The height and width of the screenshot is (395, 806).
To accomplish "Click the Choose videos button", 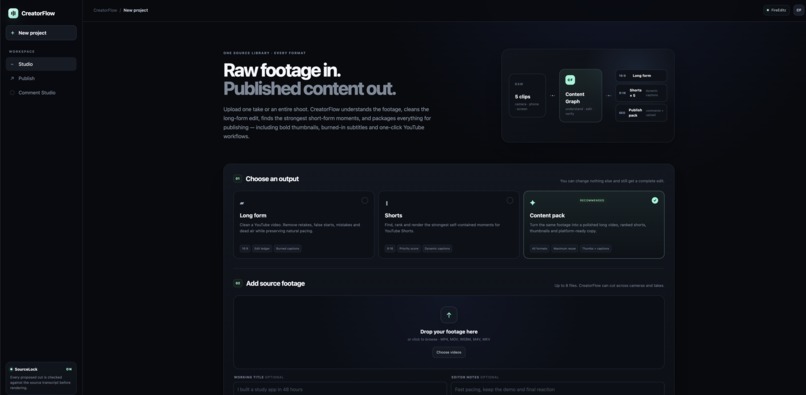I will (x=449, y=352).
